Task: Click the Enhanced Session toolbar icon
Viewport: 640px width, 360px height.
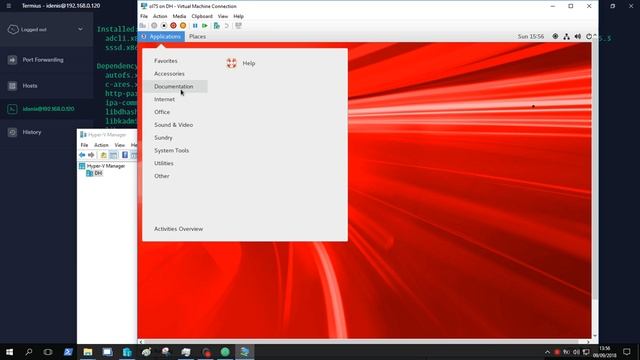Action: click(239, 26)
